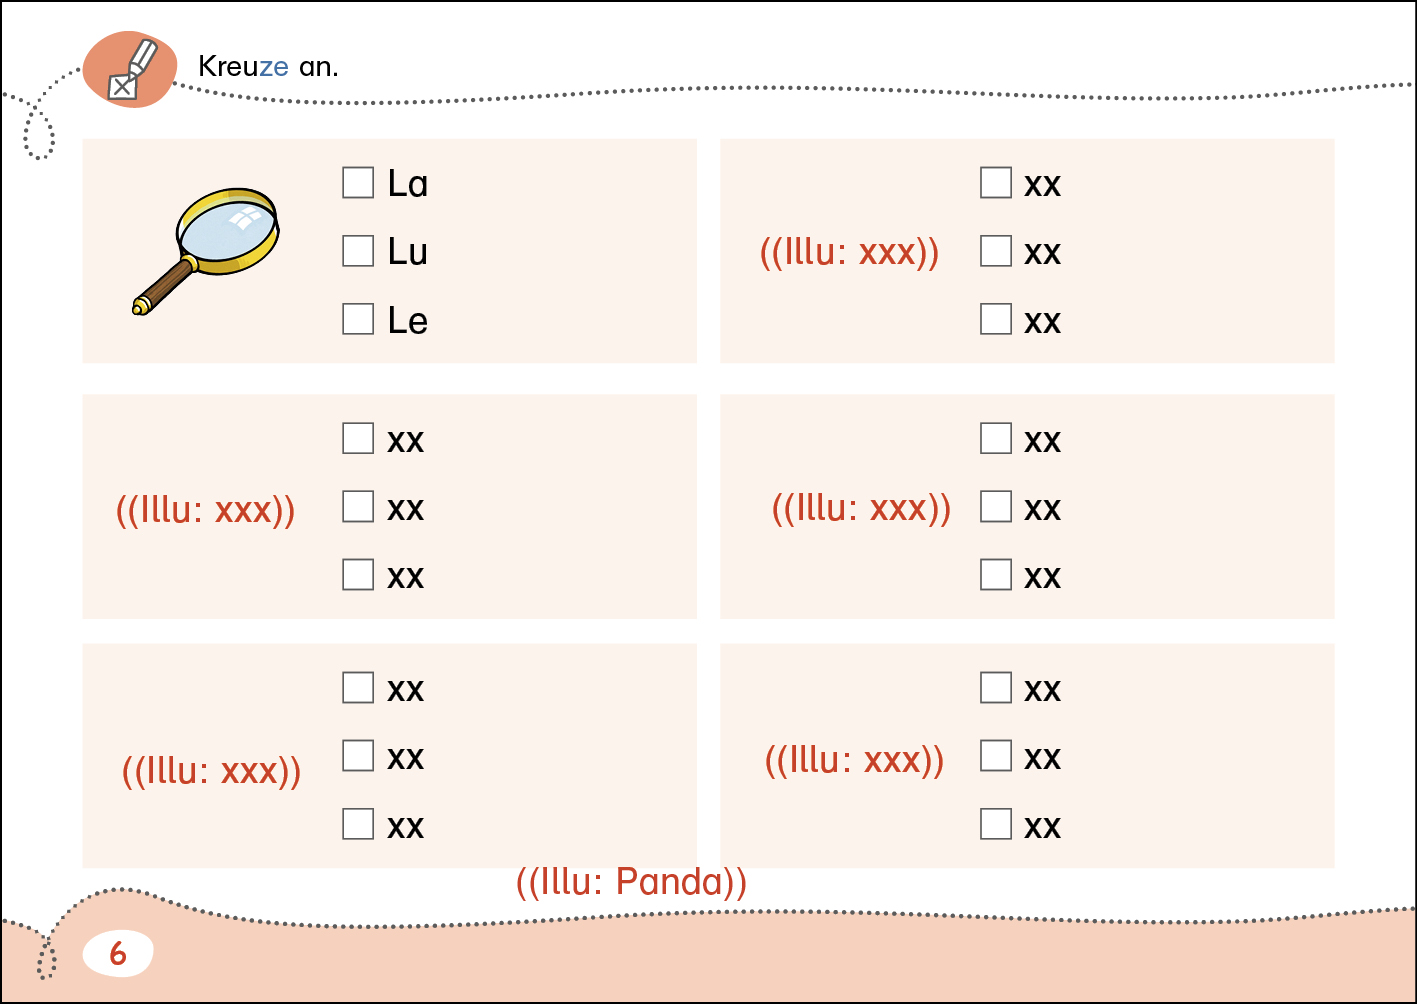The width and height of the screenshot is (1417, 1004).
Task: Check middle xx checkbox in top-right panel
Action: [996, 251]
